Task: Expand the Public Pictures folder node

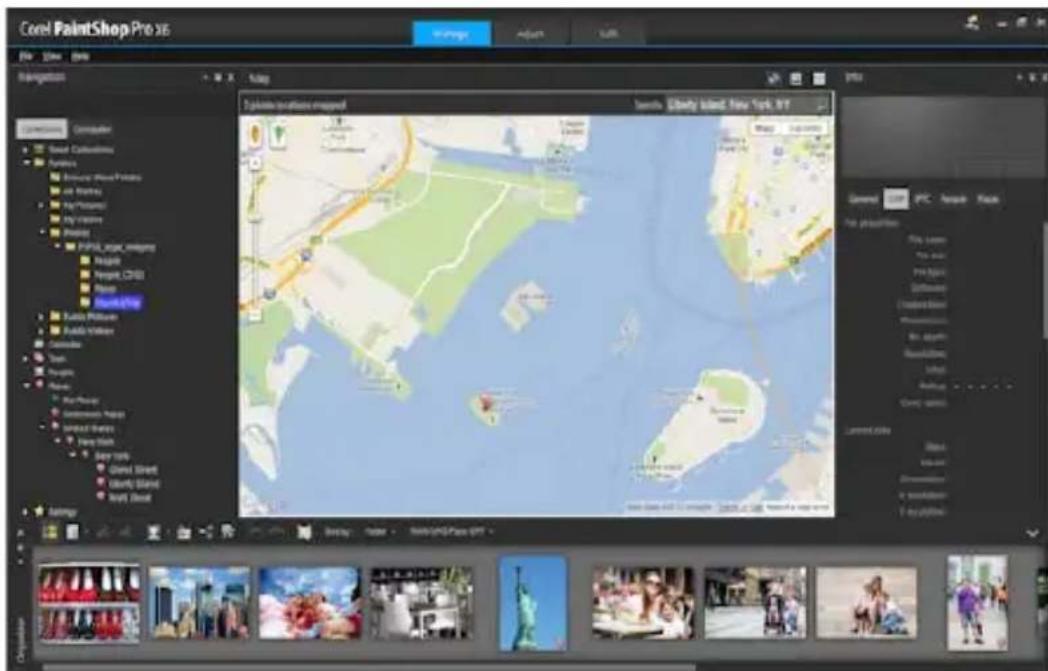Action: [42, 317]
